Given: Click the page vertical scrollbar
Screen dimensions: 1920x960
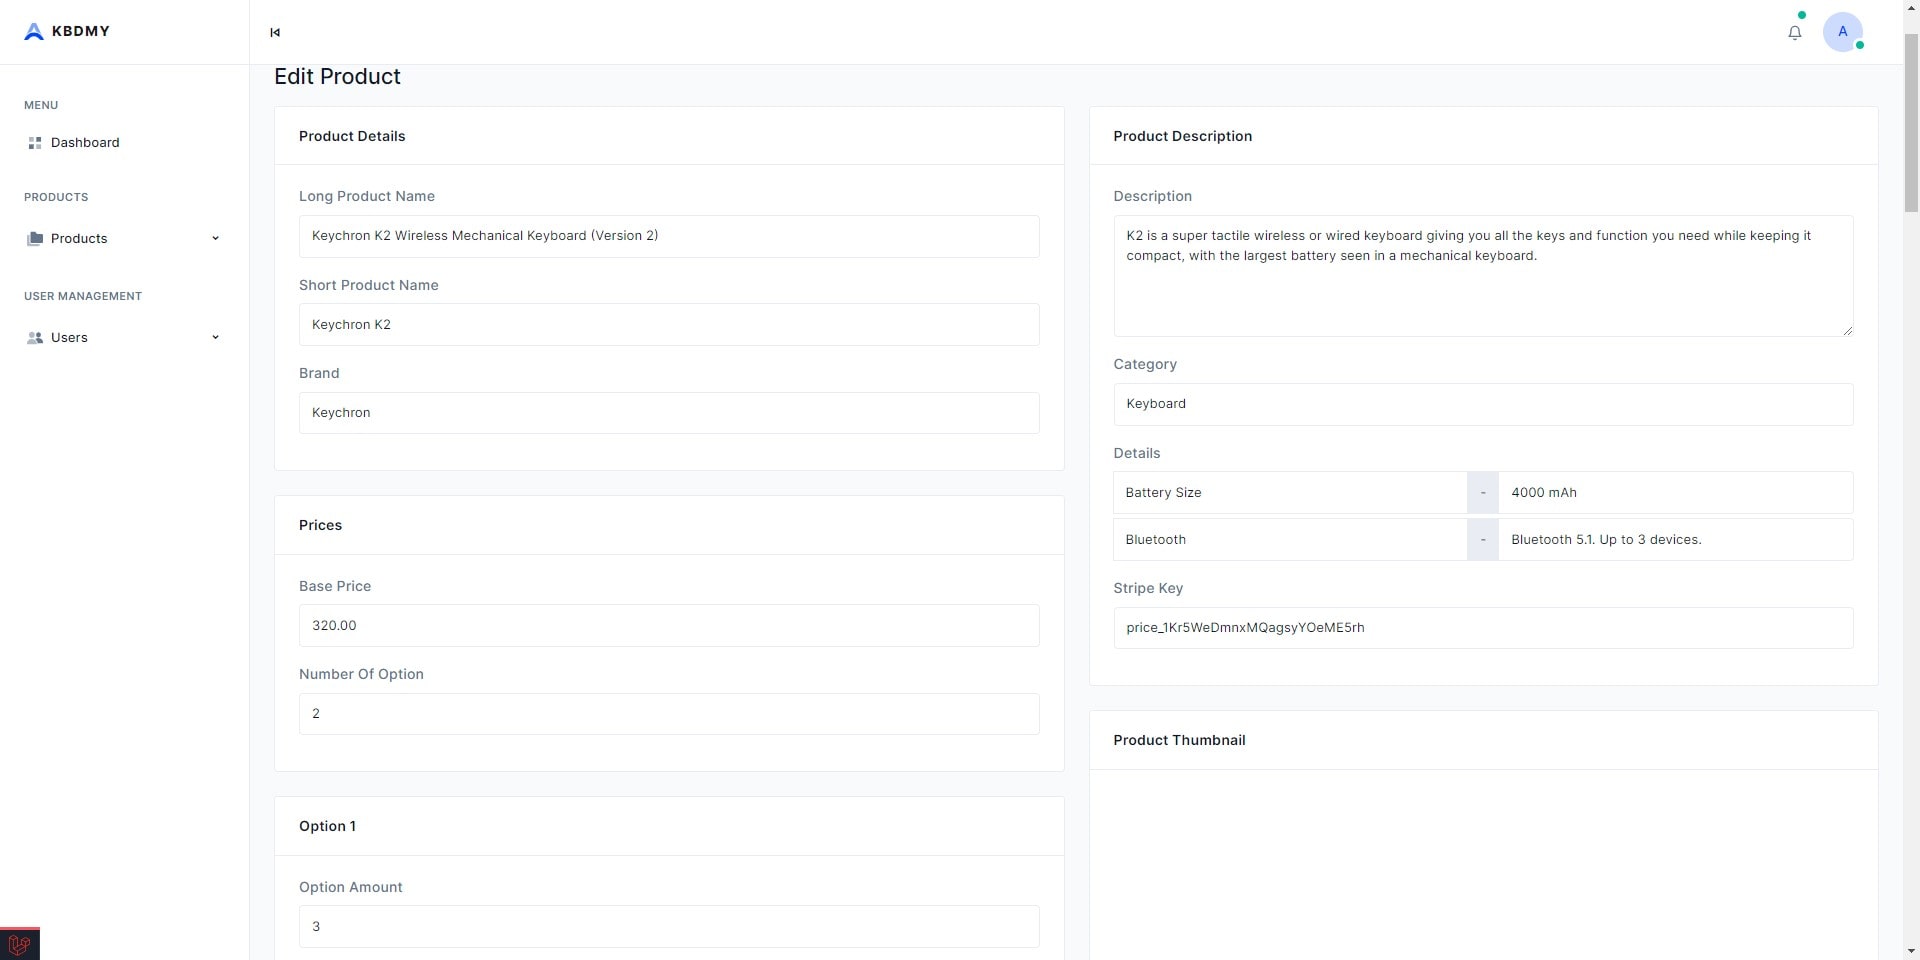Looking at the screenshot, I should point(1911,123).
